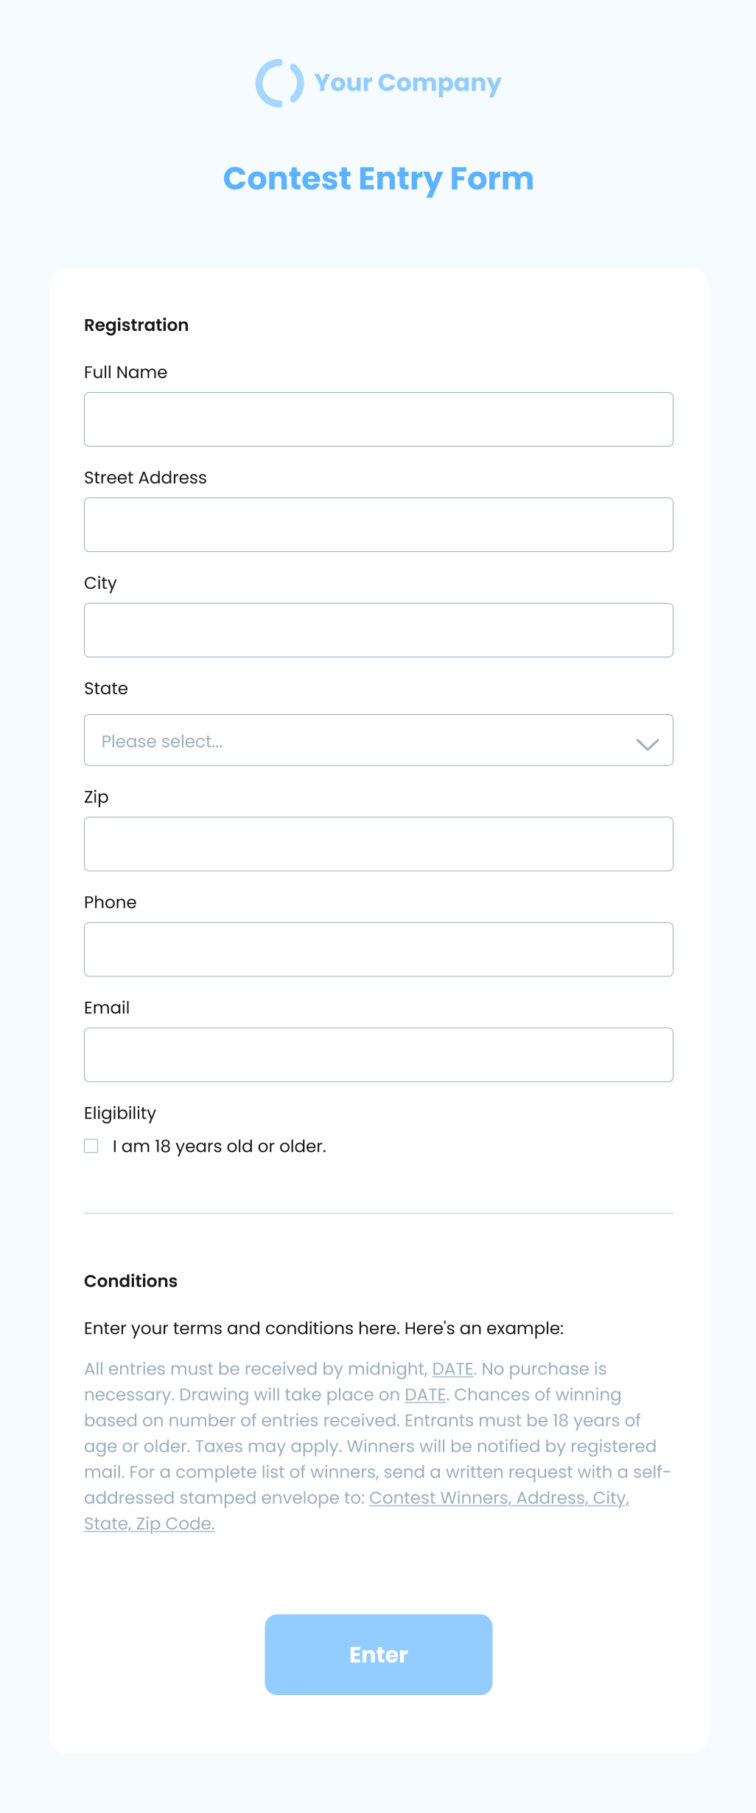Click the first DATE link after midnight

click(452, 1369)
